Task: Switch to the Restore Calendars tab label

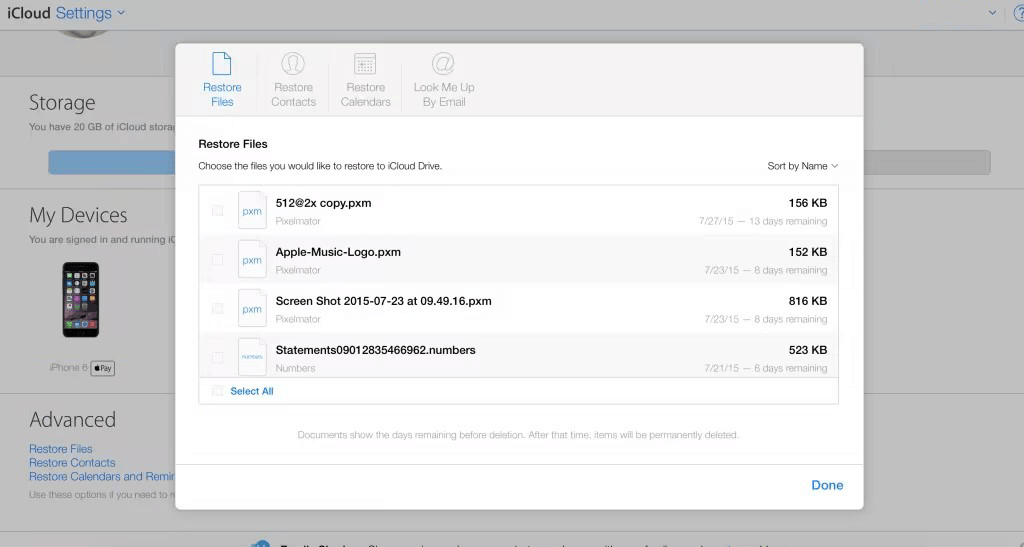Action: coord(365,95)
